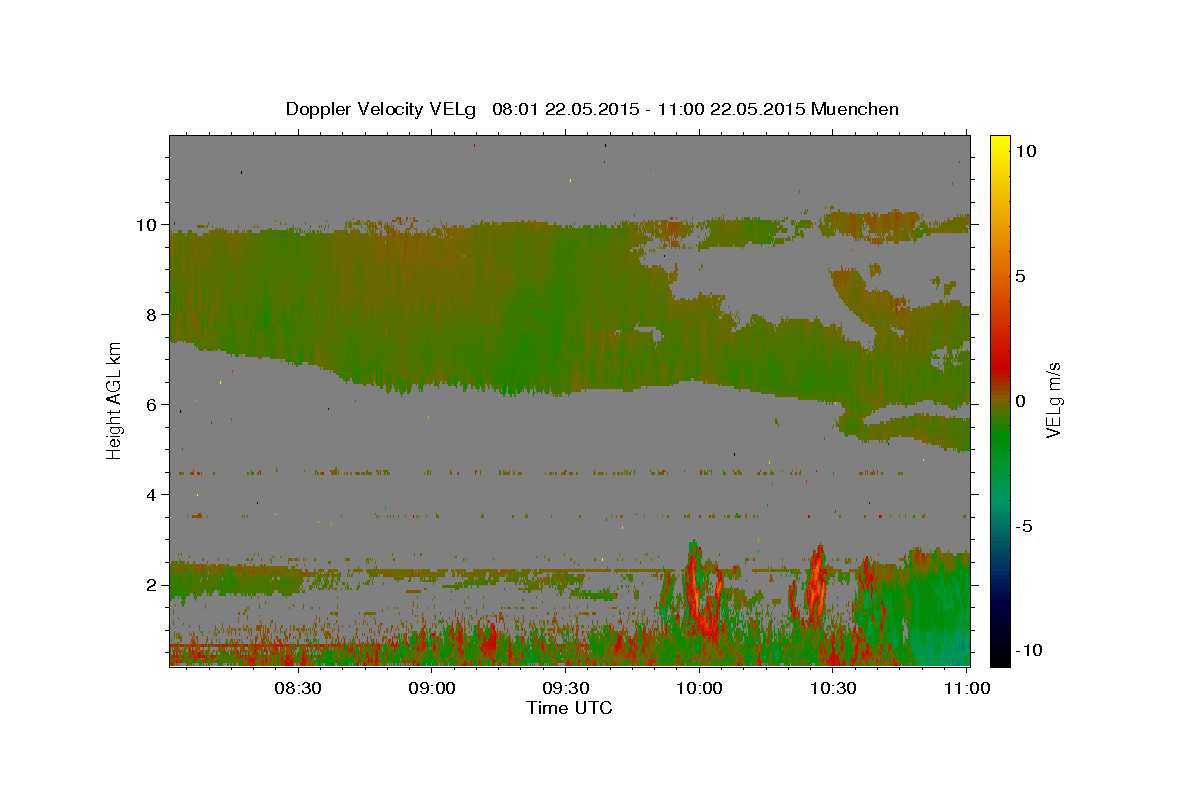Click the '09:30' time axis label
Image resolution: width=1200 pixels, height=800 pixels.
pos(565,688)
